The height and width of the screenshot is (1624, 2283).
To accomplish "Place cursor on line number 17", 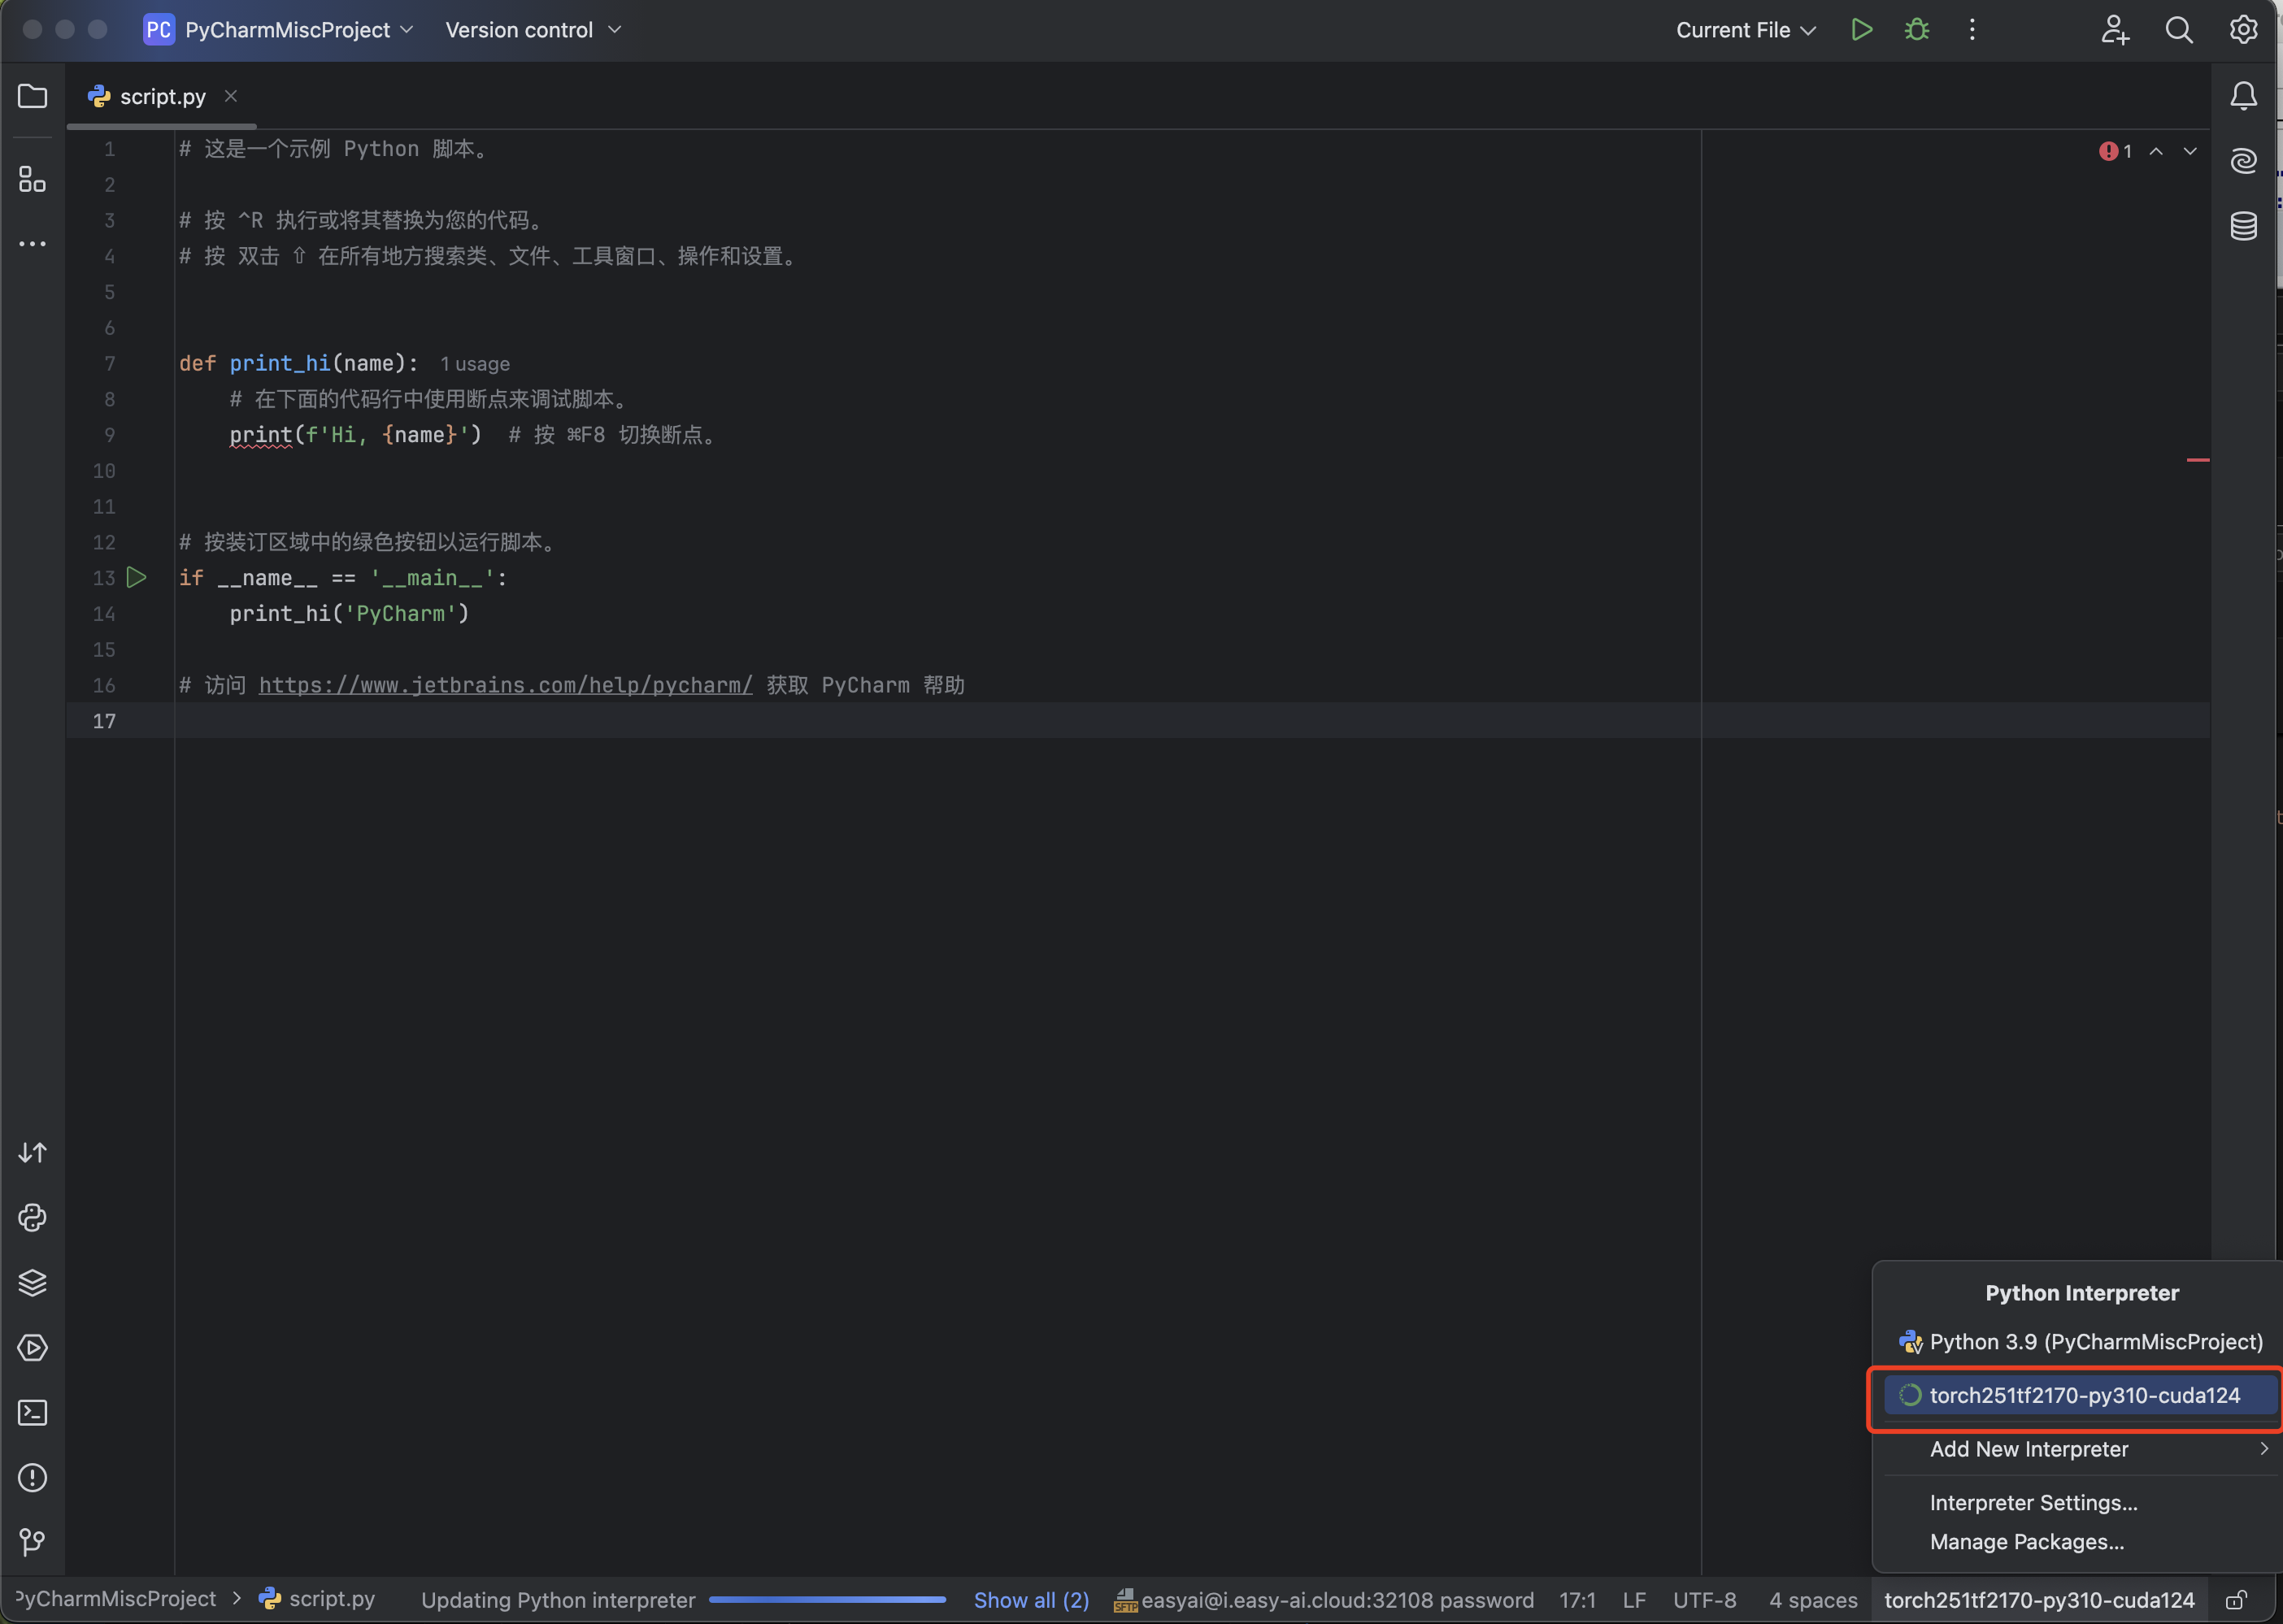I will tap(104, 721).
